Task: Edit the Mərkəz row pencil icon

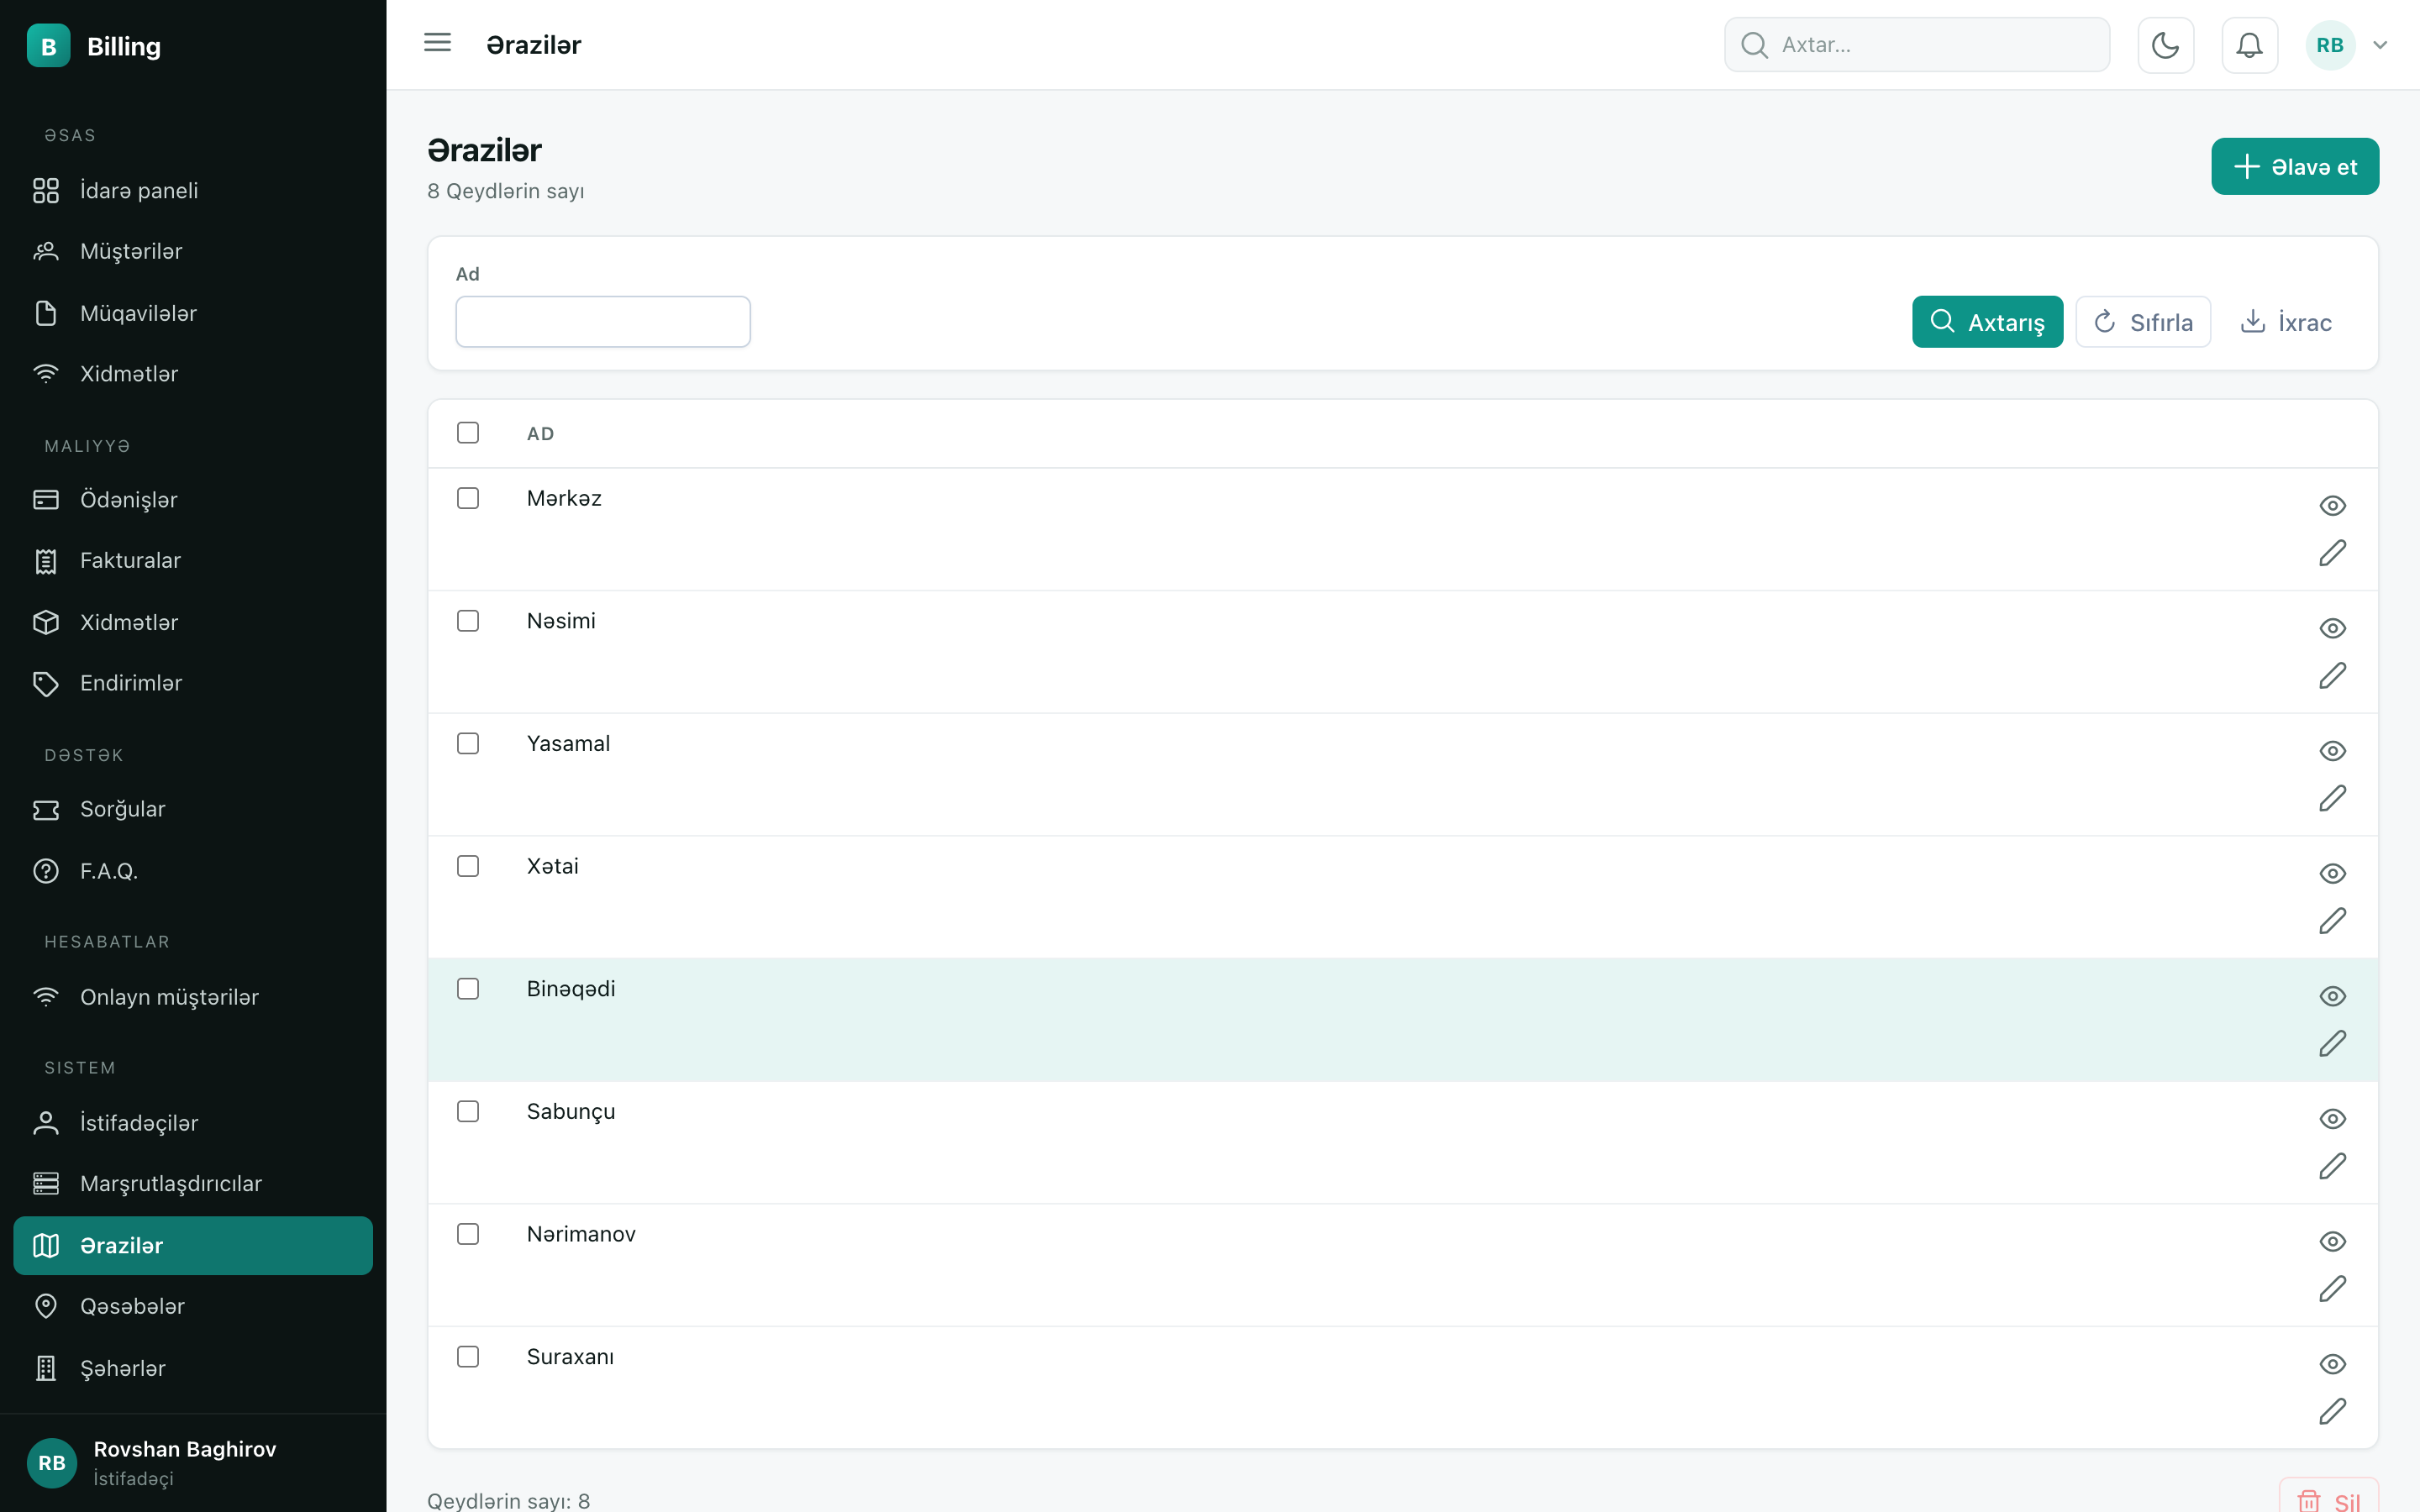Action: point(2332,553)
